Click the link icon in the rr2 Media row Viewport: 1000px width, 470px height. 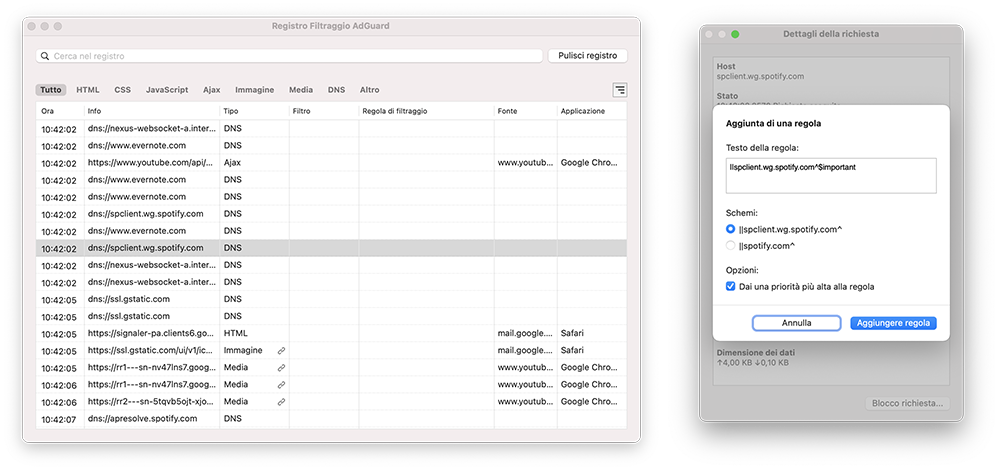click(281, 402)
